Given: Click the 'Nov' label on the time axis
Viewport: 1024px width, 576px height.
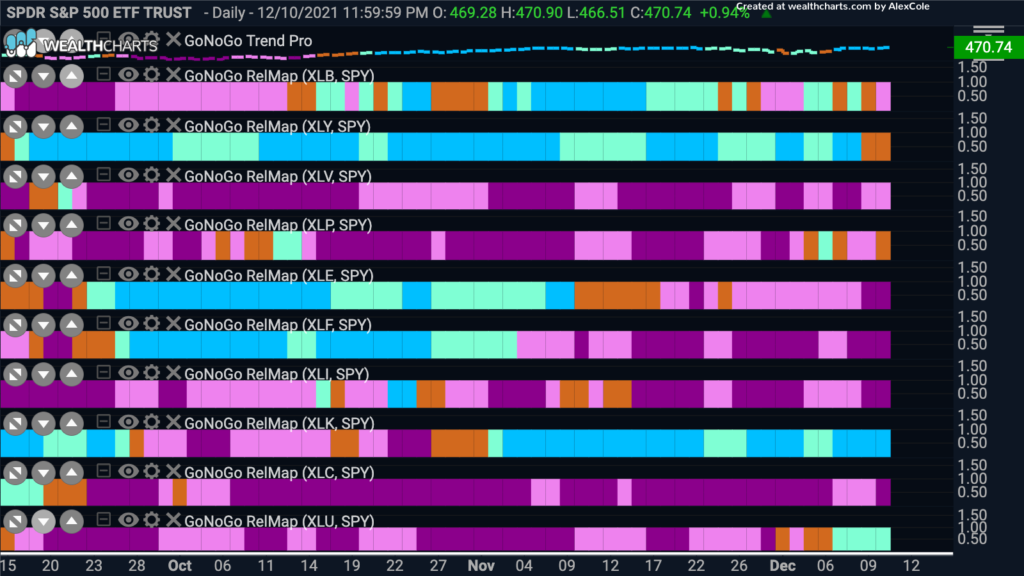Looking at the screenshot, I should point(481,566).
